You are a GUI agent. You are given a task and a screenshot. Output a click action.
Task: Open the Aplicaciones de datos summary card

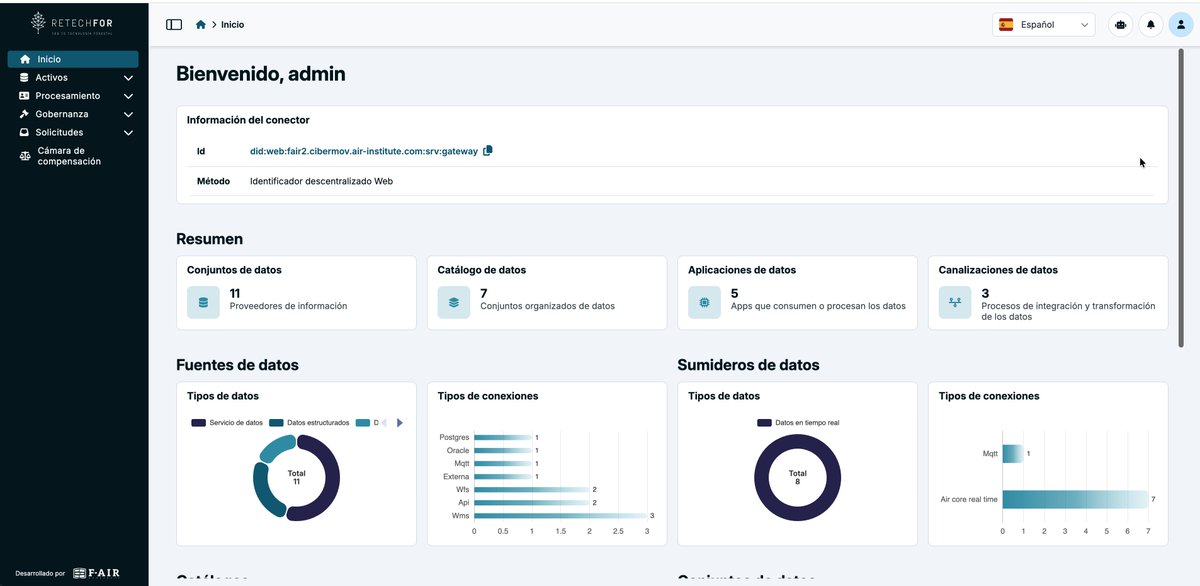pyautogui.click(x=797, y=292)
